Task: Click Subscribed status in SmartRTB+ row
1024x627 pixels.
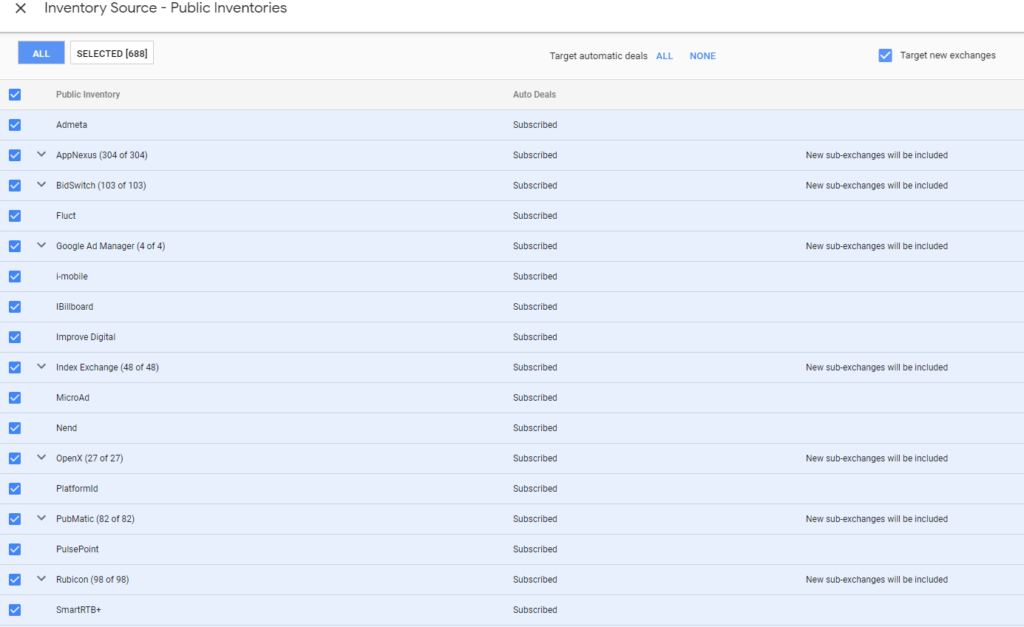Action: pyautogui.click(x=535, y=610)
